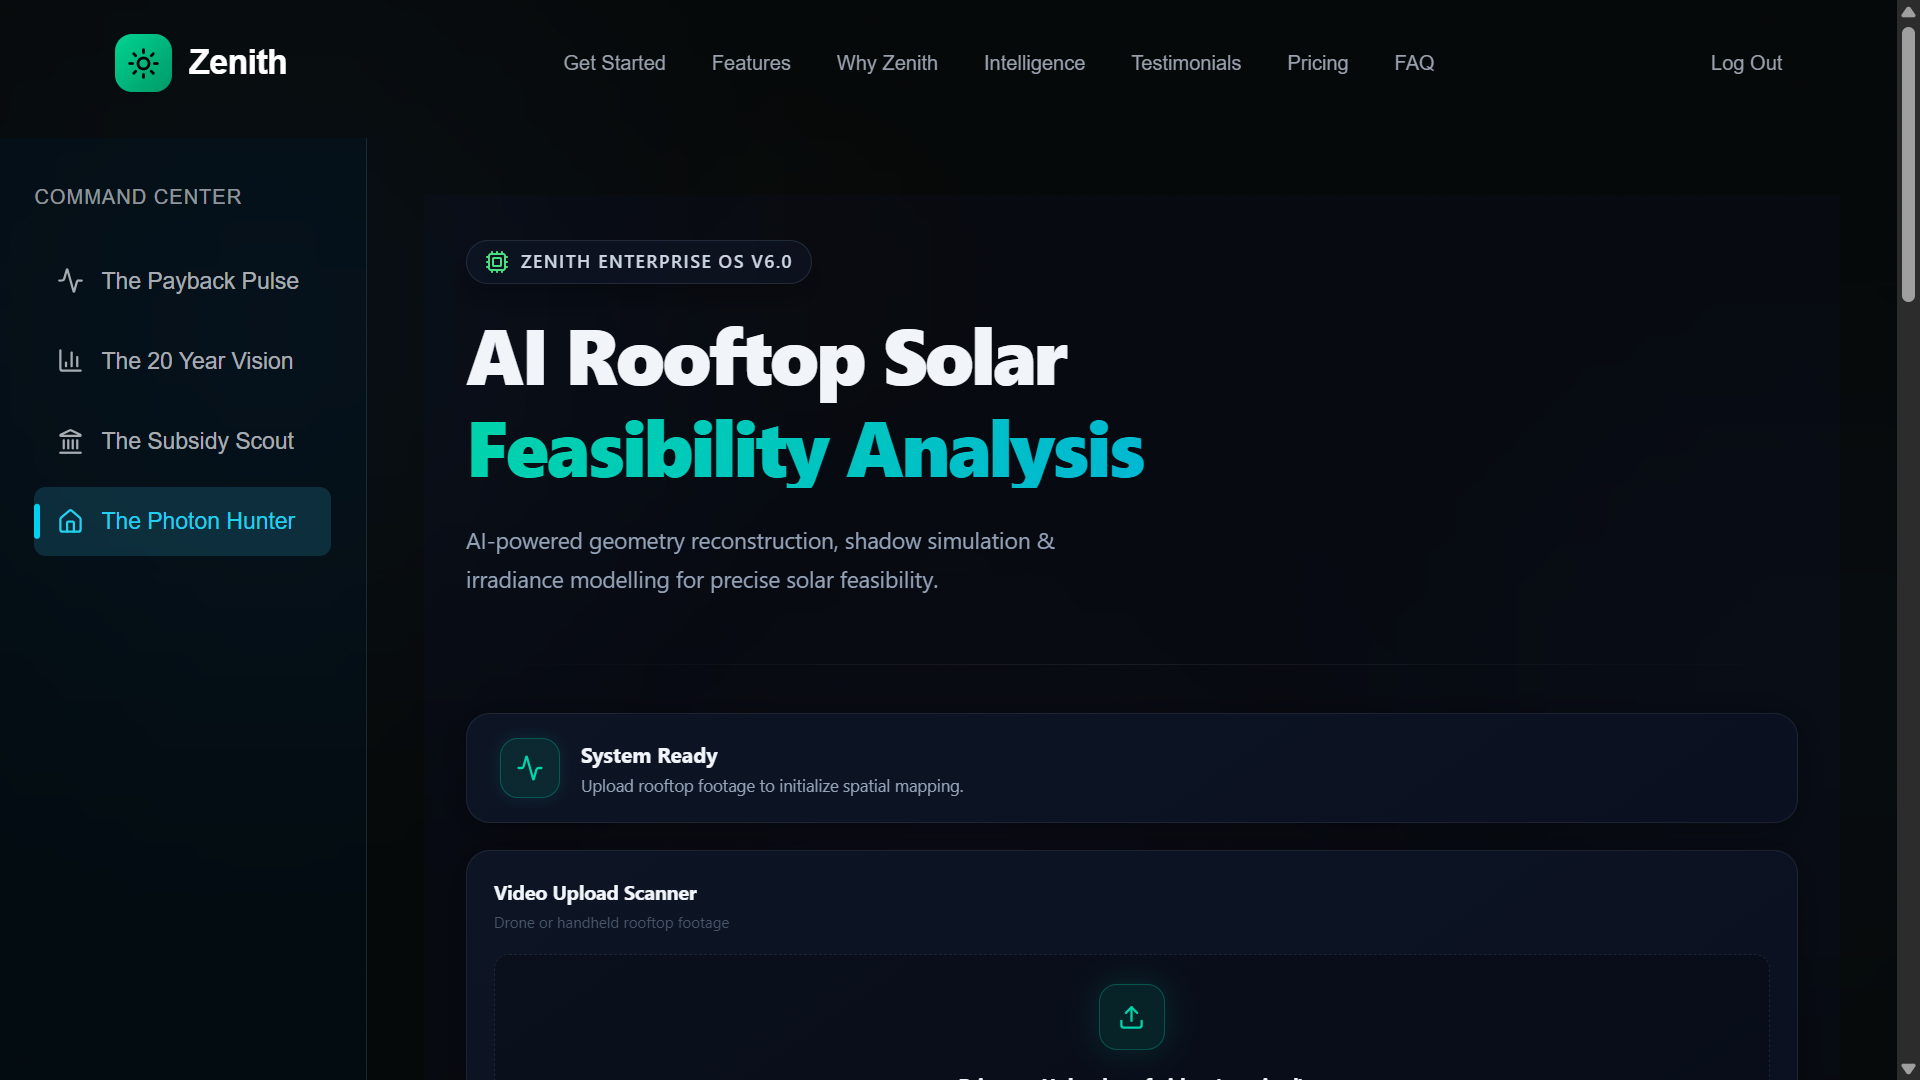Open the Pricing page link

1317,63
